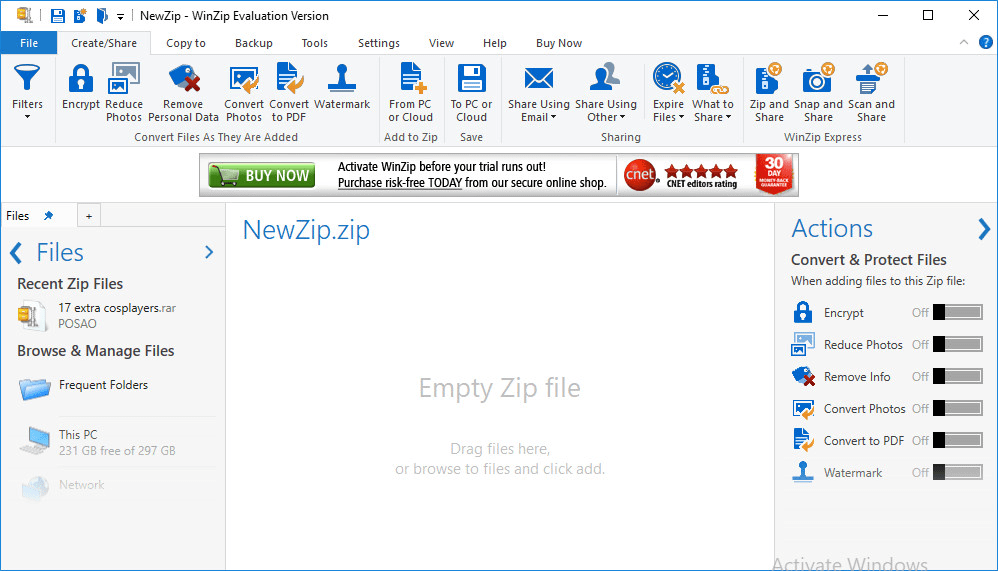998x571 pixels.
Task: Go back with the Files panel left chevron
Action: [16, 253]
